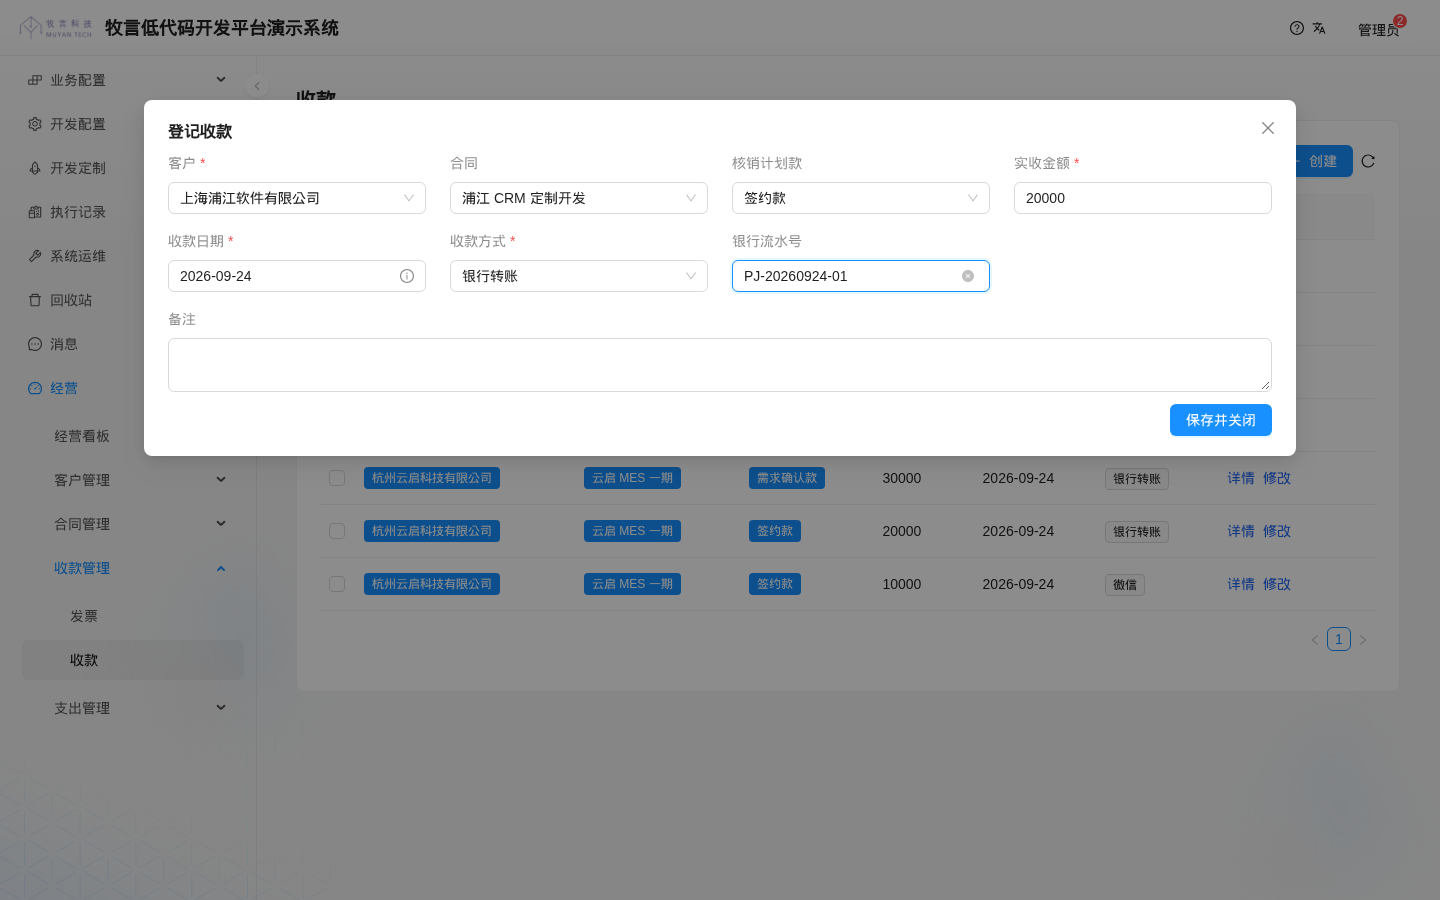Open the language translation icon
The width and height of the screenshot is (1440, 900).
pos(1319,28)
